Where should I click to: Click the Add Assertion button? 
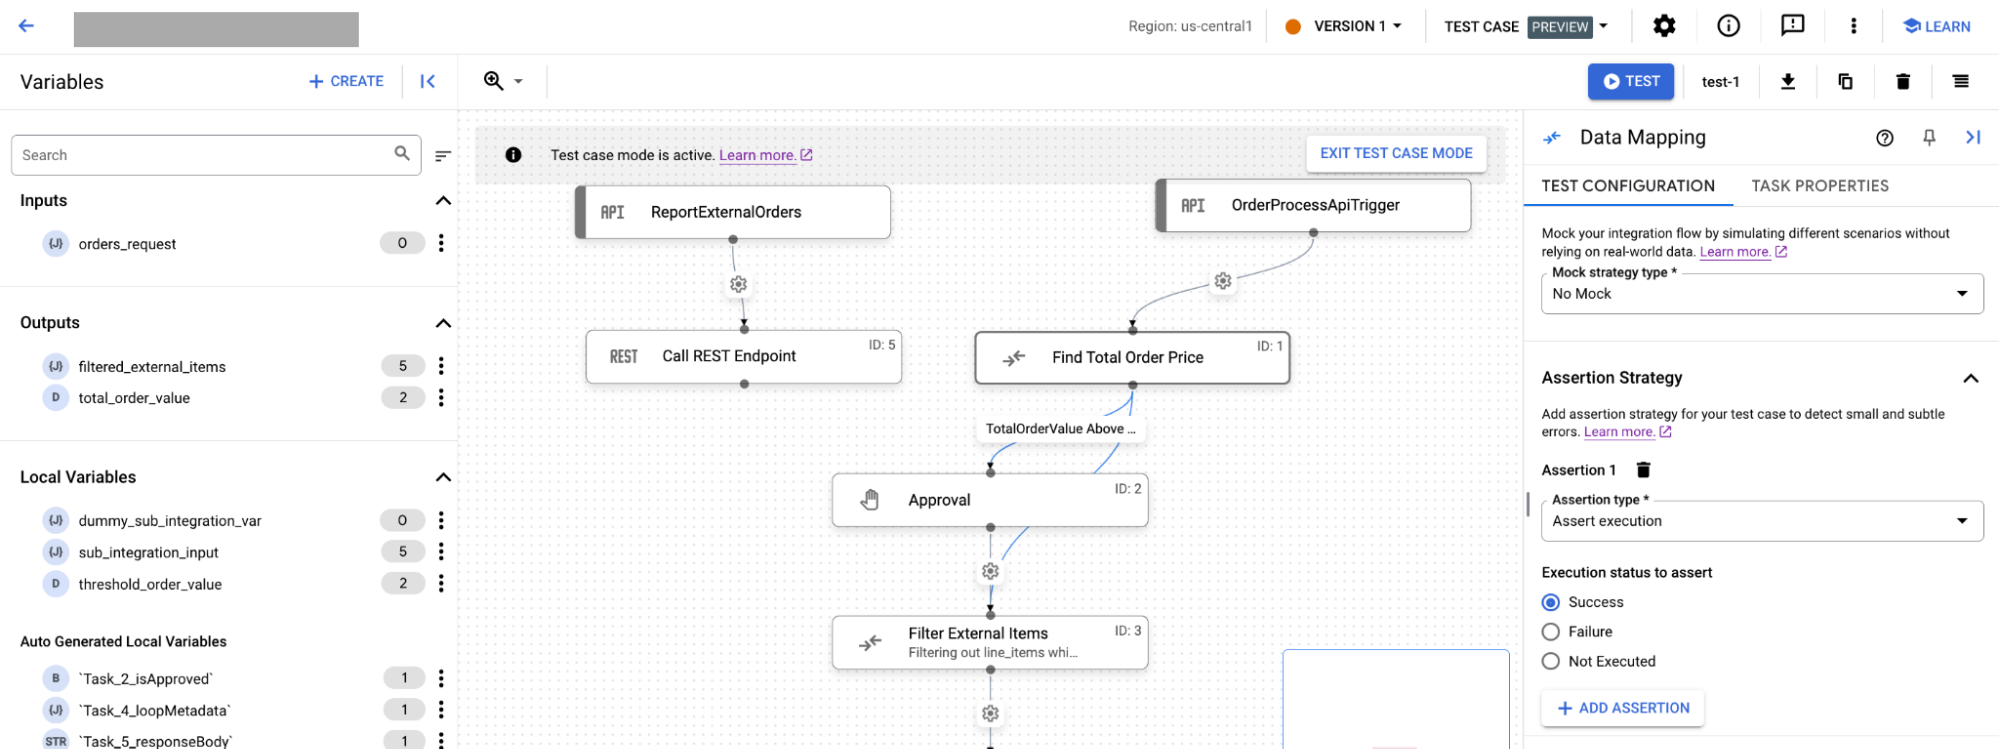(1623, 708)
